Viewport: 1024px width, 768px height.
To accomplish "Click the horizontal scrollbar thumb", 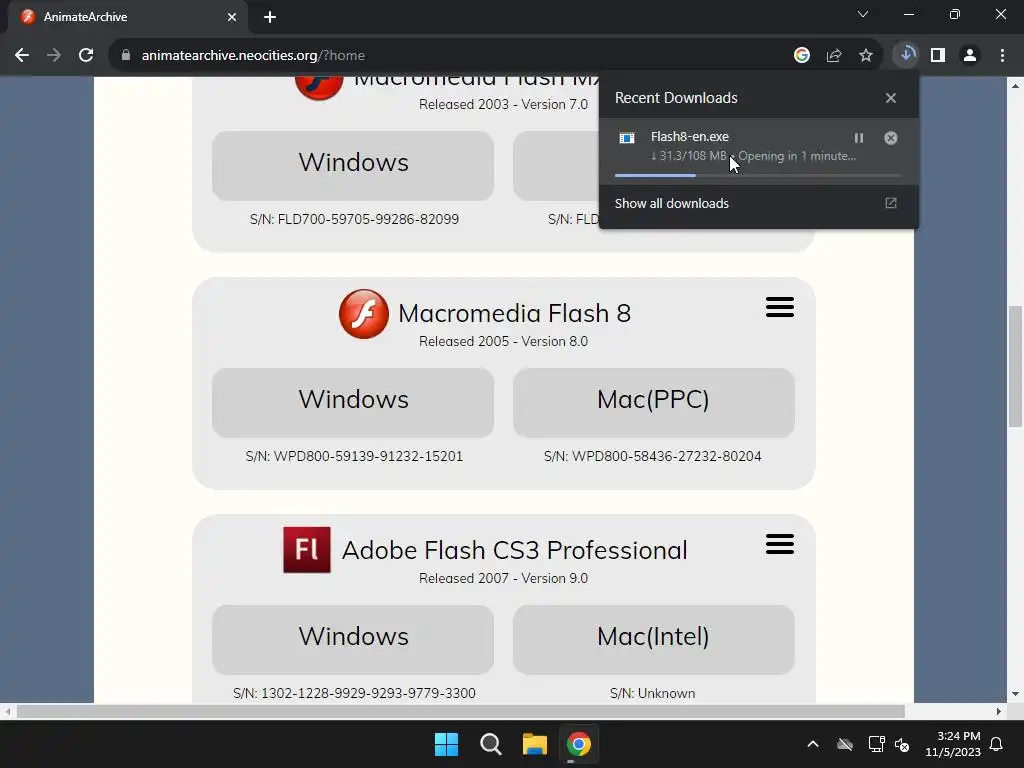I will click(460, 711).
